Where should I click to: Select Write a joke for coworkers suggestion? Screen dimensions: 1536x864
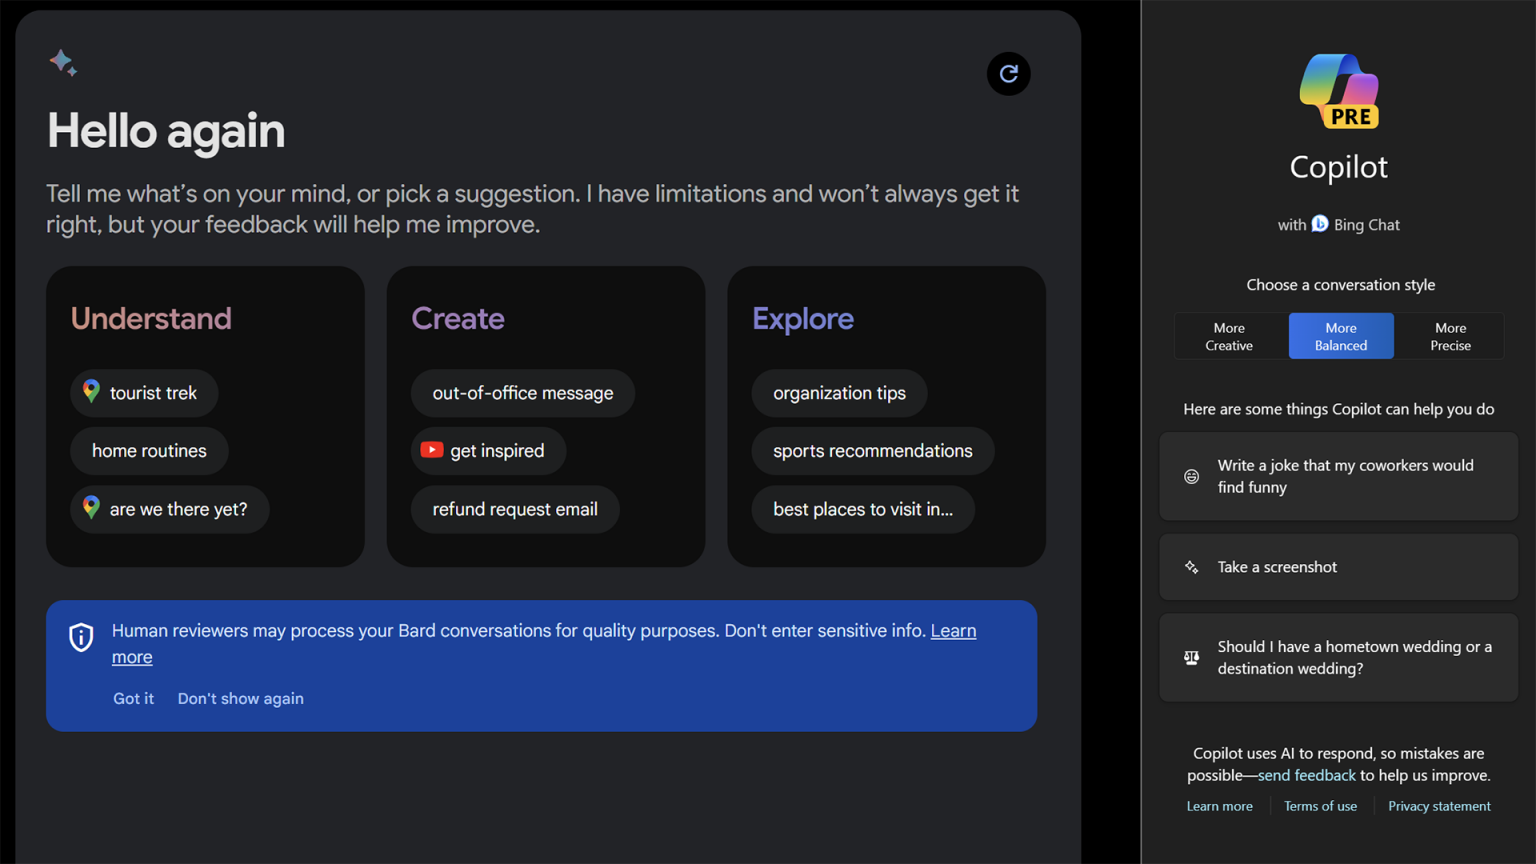click(1338, 476)
